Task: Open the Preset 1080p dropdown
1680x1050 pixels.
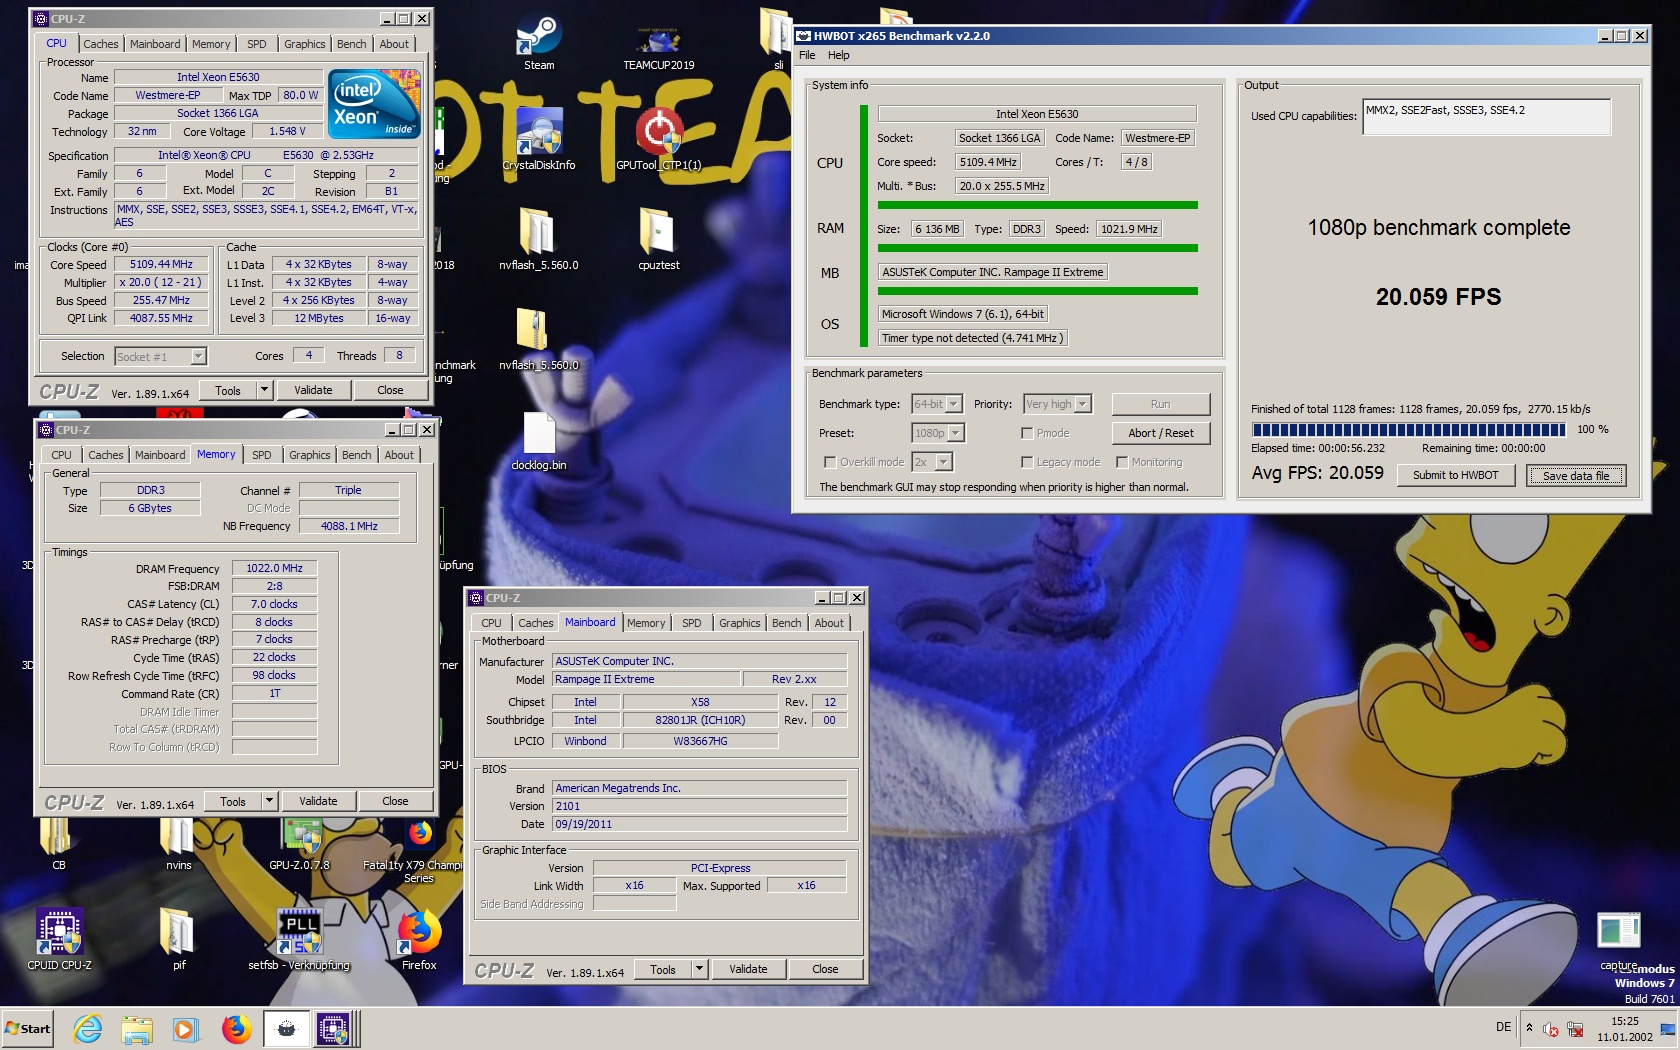Action: point(938,433)
